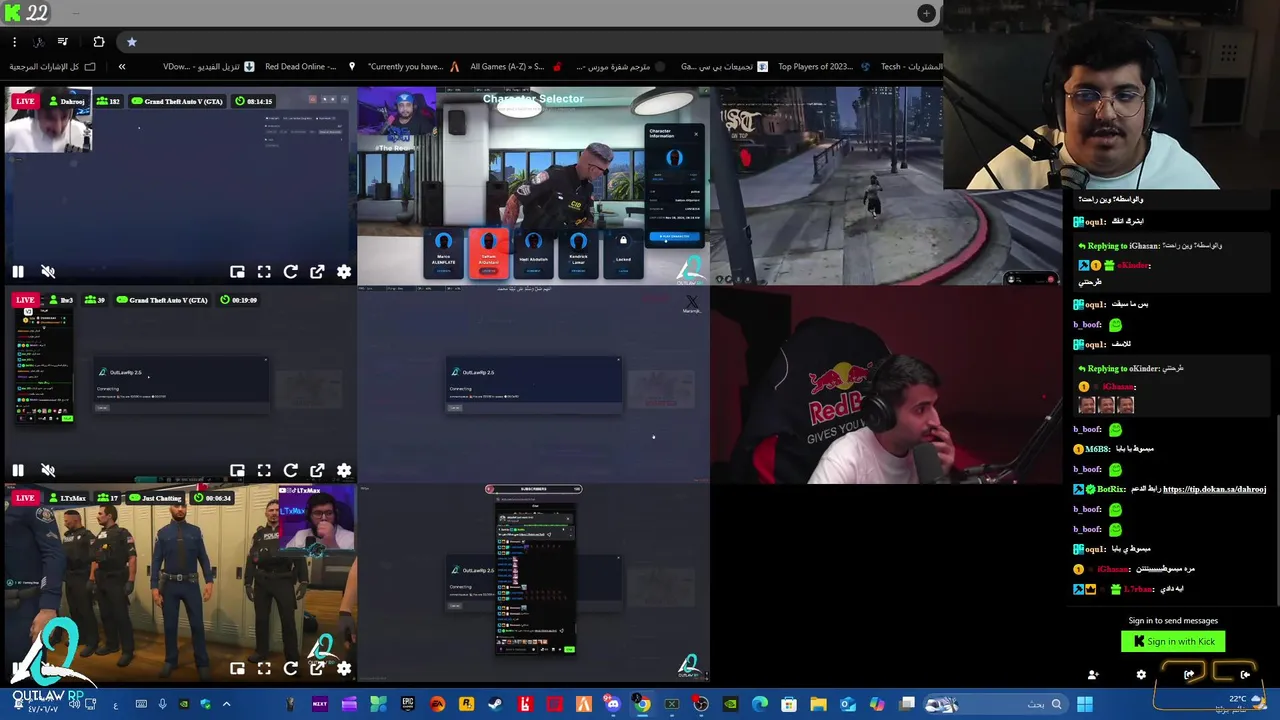The image size is (1280, 720).
Task: Open a new browser tab
Action: click(926, 13)
